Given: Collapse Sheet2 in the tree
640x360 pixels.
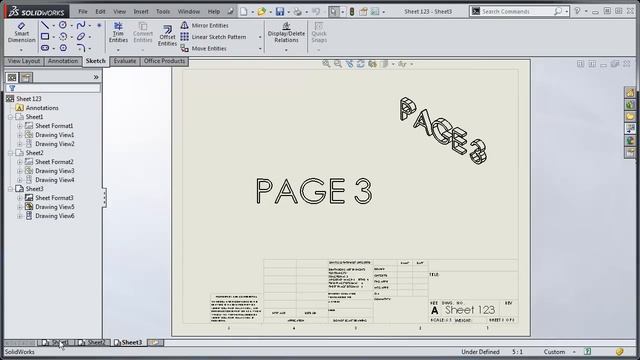Looking at the screenshot, I should pos(10,153).
